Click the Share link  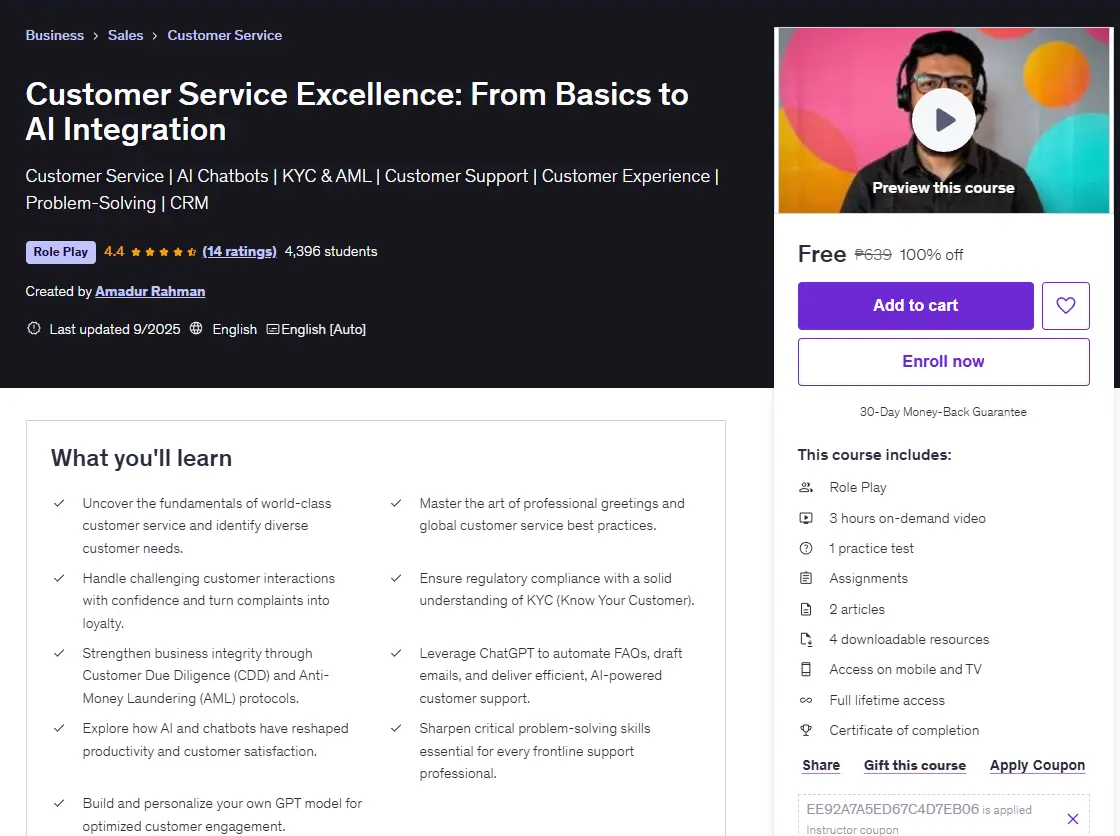coord(821,765)
